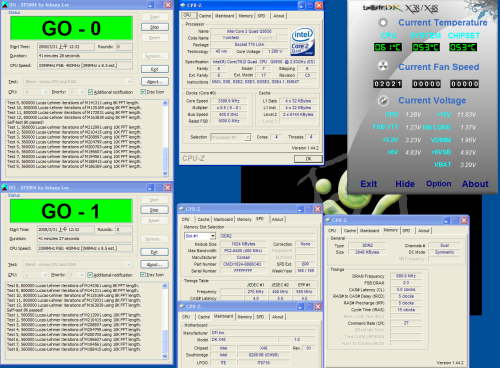Click the Intel Core 2 logo in CPU-Z
The height and width of the screenshot is (368, 500).
[x=303, y=42]
